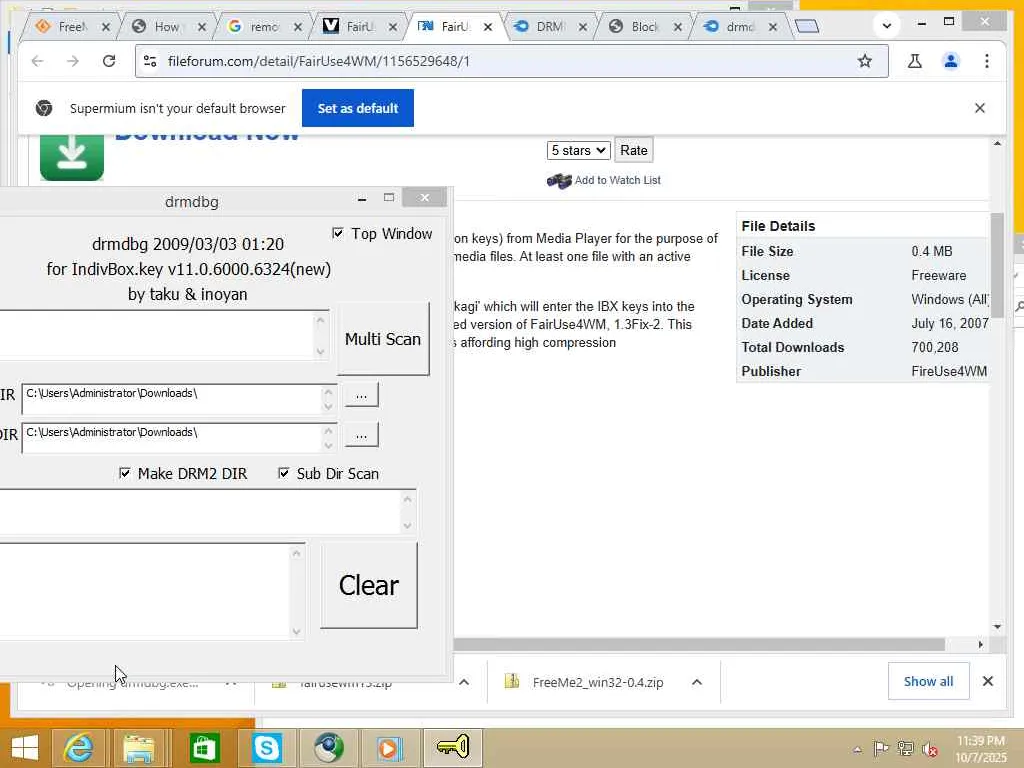This screenshot has height=768, width=1024.
Task: Open Internet Explorer from the taskbar
Action: pyautogui.click(x=78, y=748)
